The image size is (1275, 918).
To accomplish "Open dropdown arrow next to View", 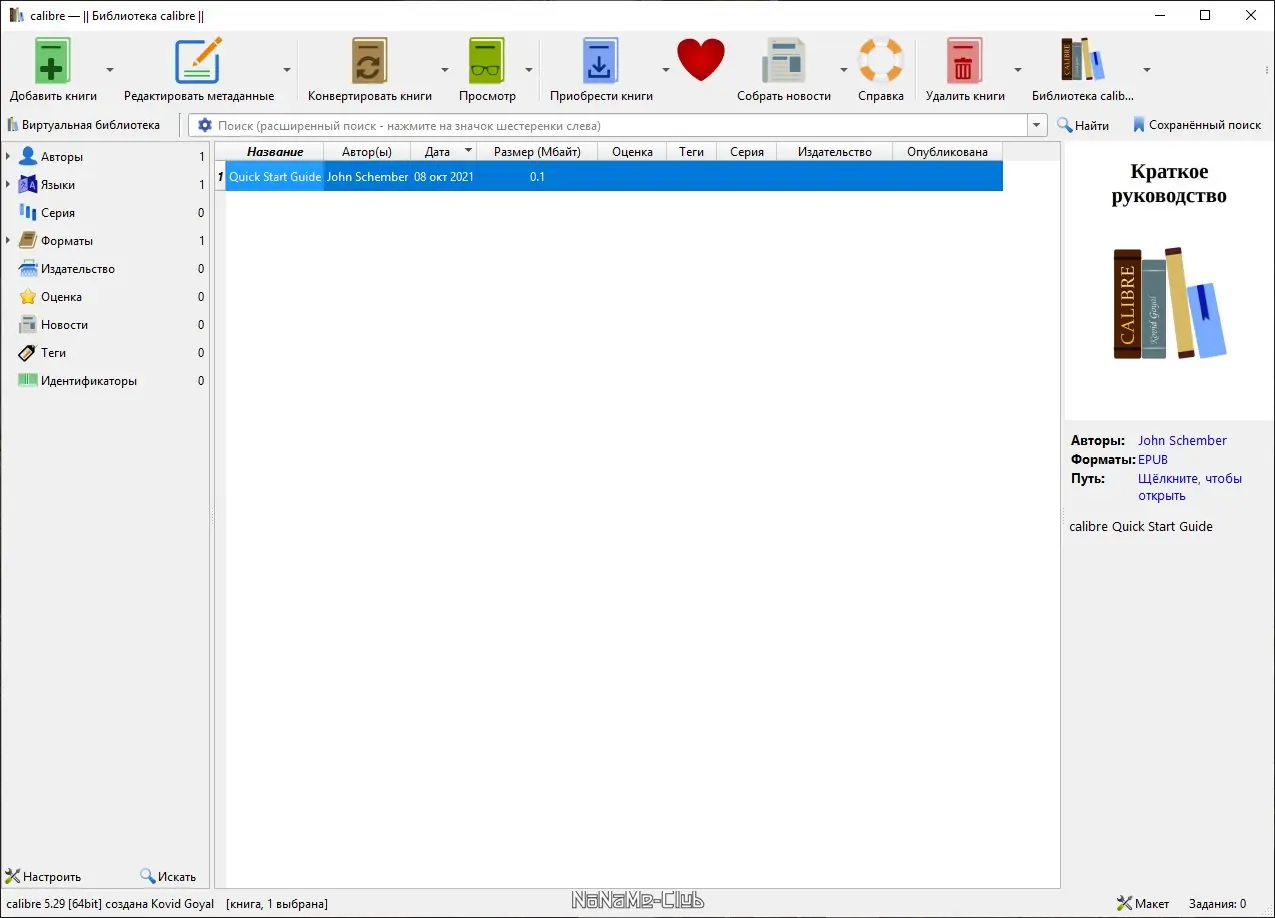I will tap(529, 70).
